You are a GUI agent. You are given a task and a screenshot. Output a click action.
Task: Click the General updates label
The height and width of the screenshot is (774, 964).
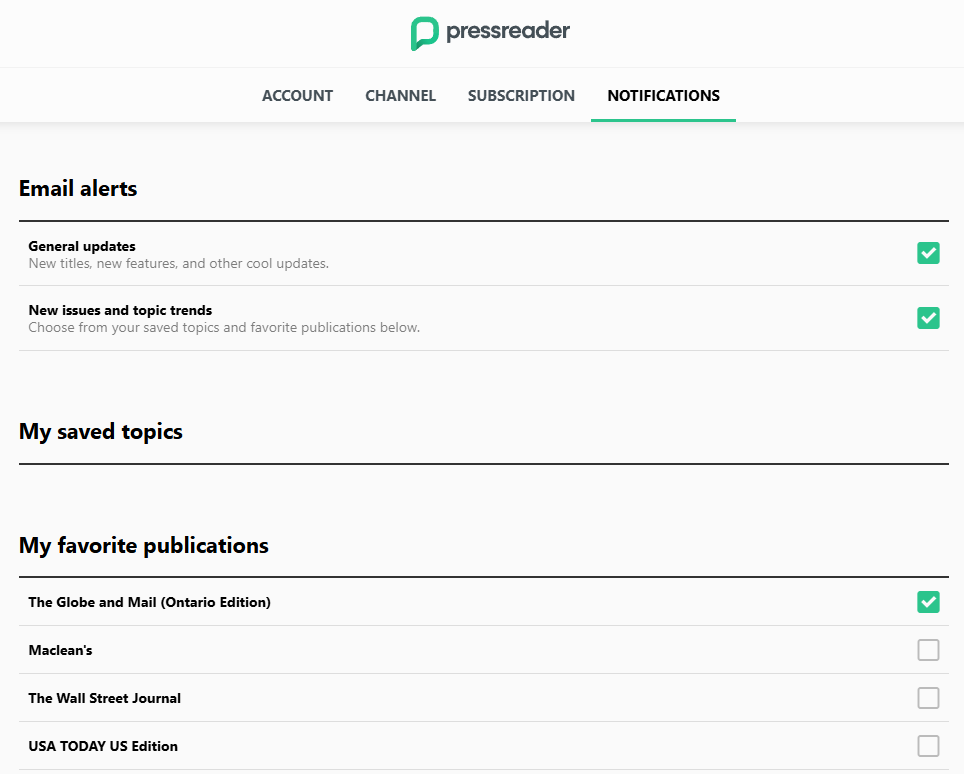(x=82, y=246)
